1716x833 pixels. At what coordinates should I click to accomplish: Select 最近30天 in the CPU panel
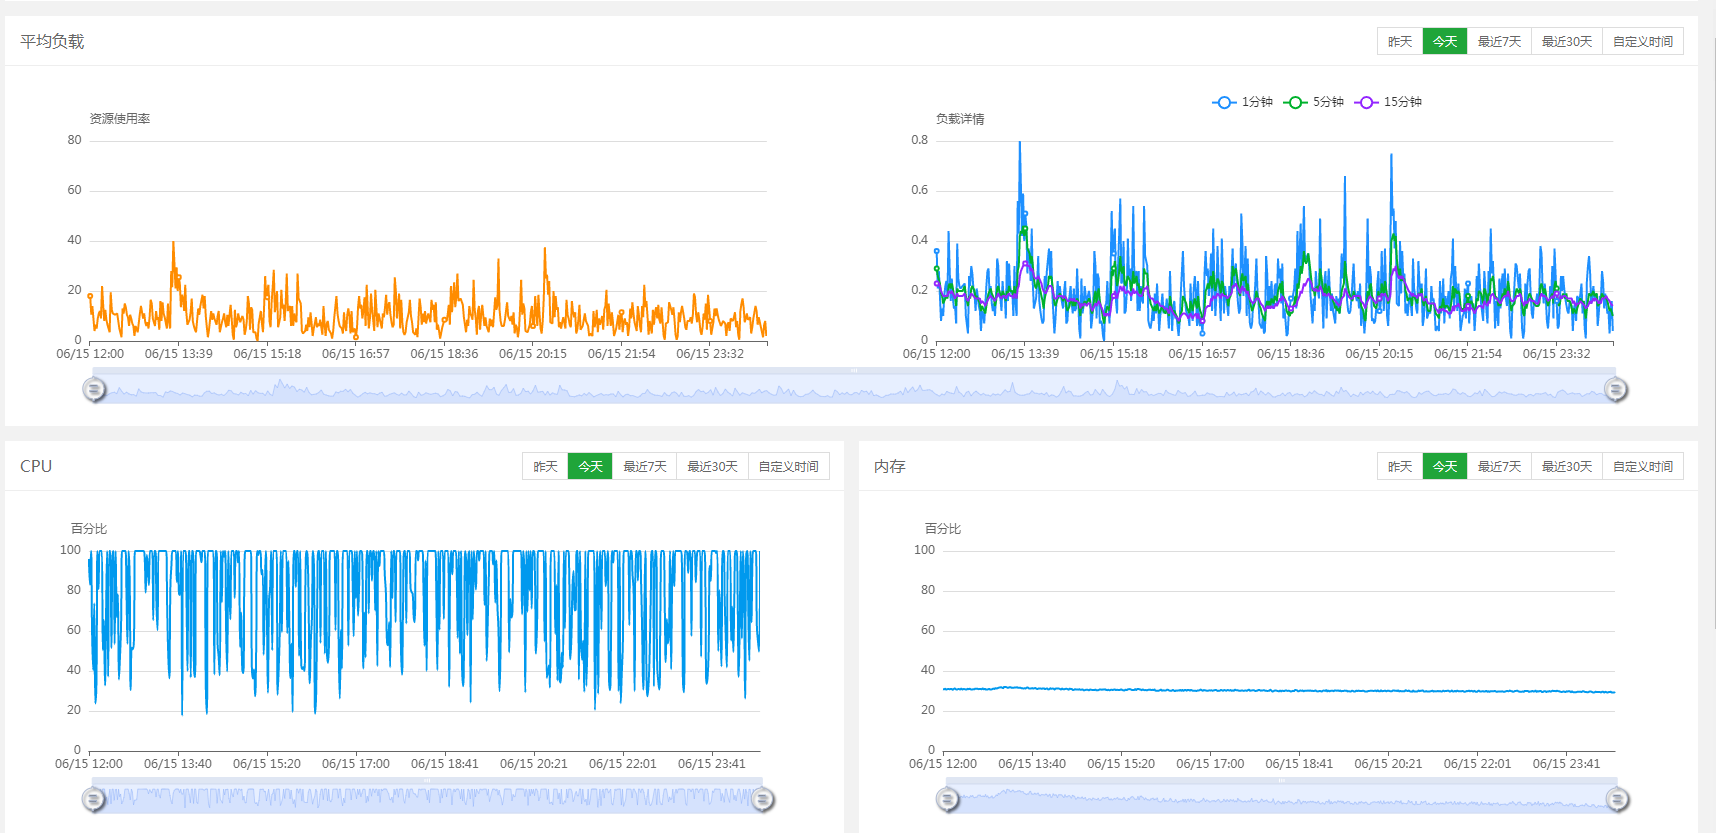pyautogui.click(x=712, y=466)
